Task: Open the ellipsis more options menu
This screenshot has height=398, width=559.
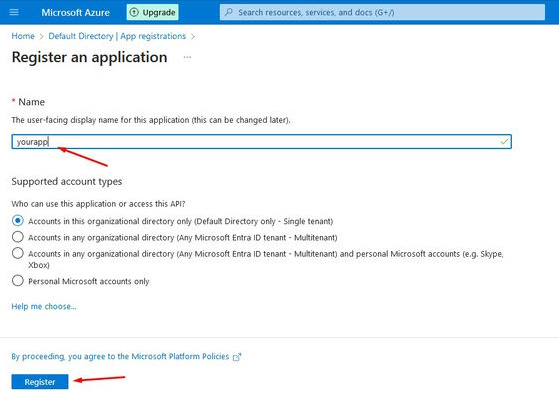Action: (187, 57)
